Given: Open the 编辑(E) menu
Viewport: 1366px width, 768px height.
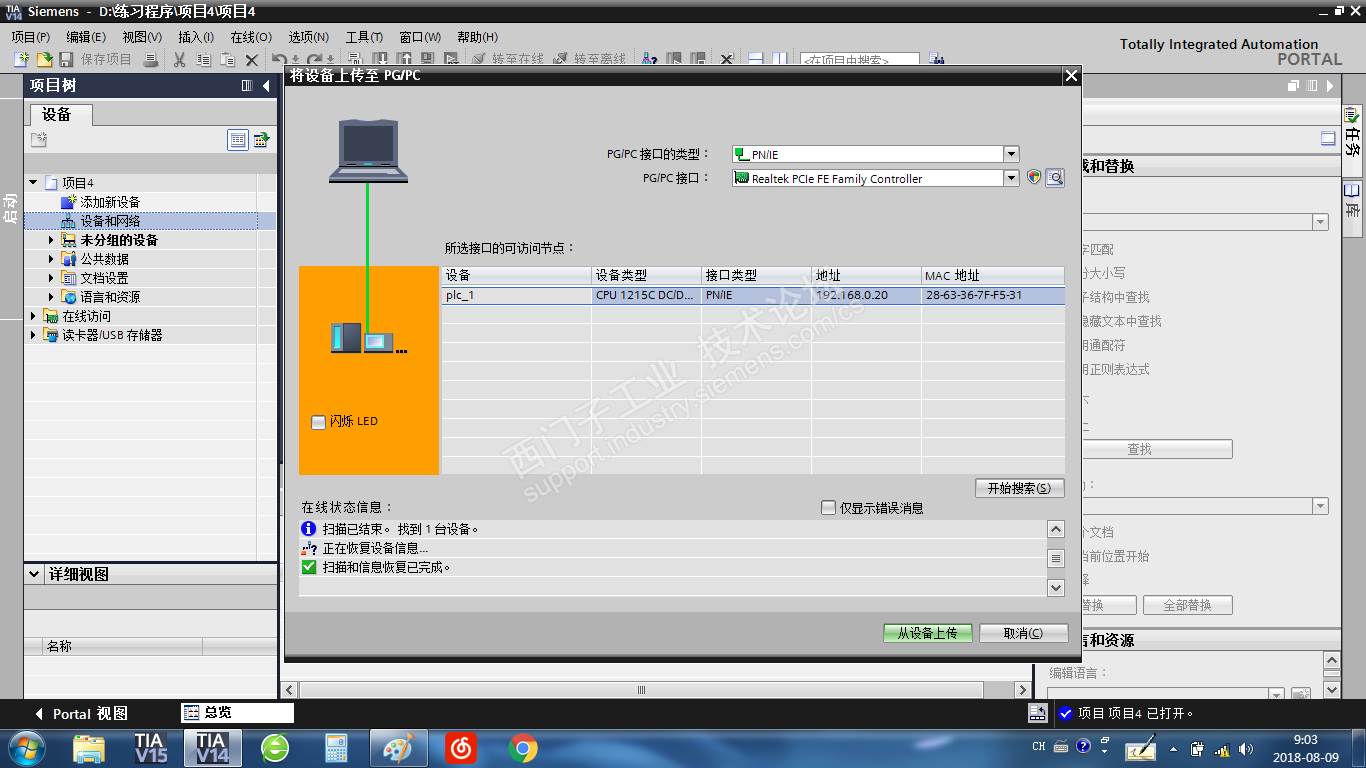Looking at the screenshot, I should point(86,37).
